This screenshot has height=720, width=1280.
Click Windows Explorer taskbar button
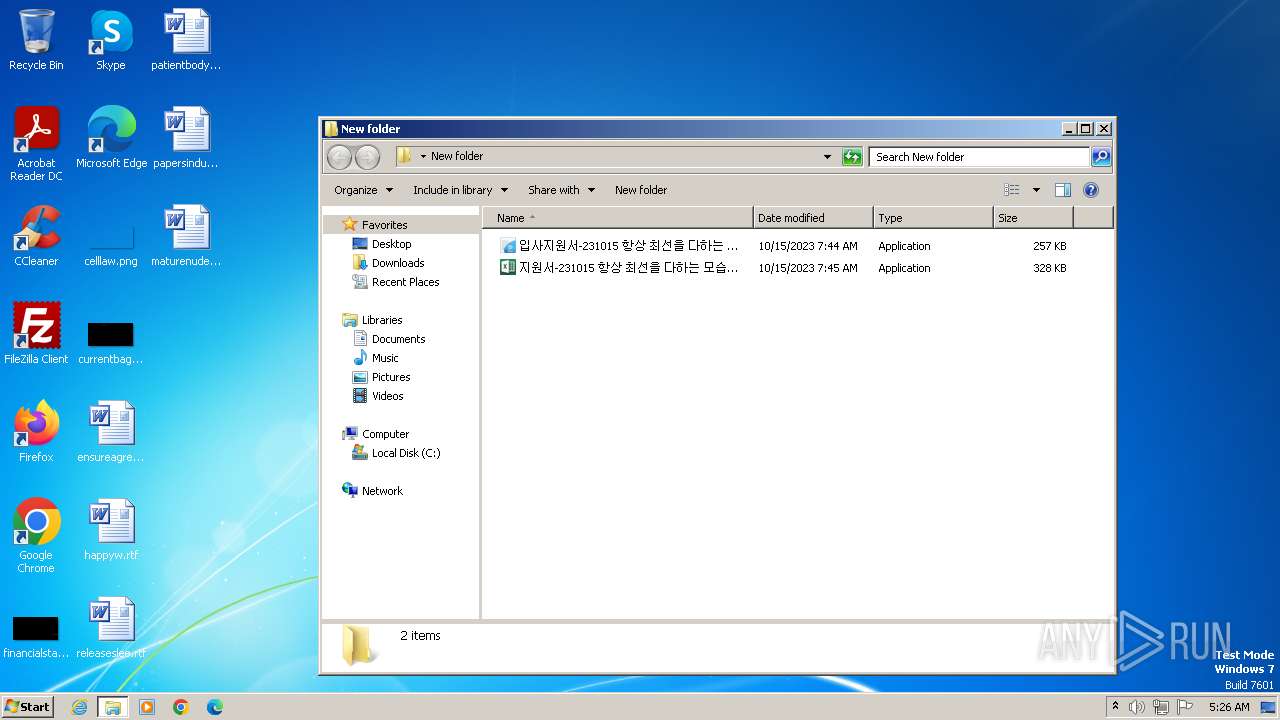pyautogui.click(x=113, y=707)
